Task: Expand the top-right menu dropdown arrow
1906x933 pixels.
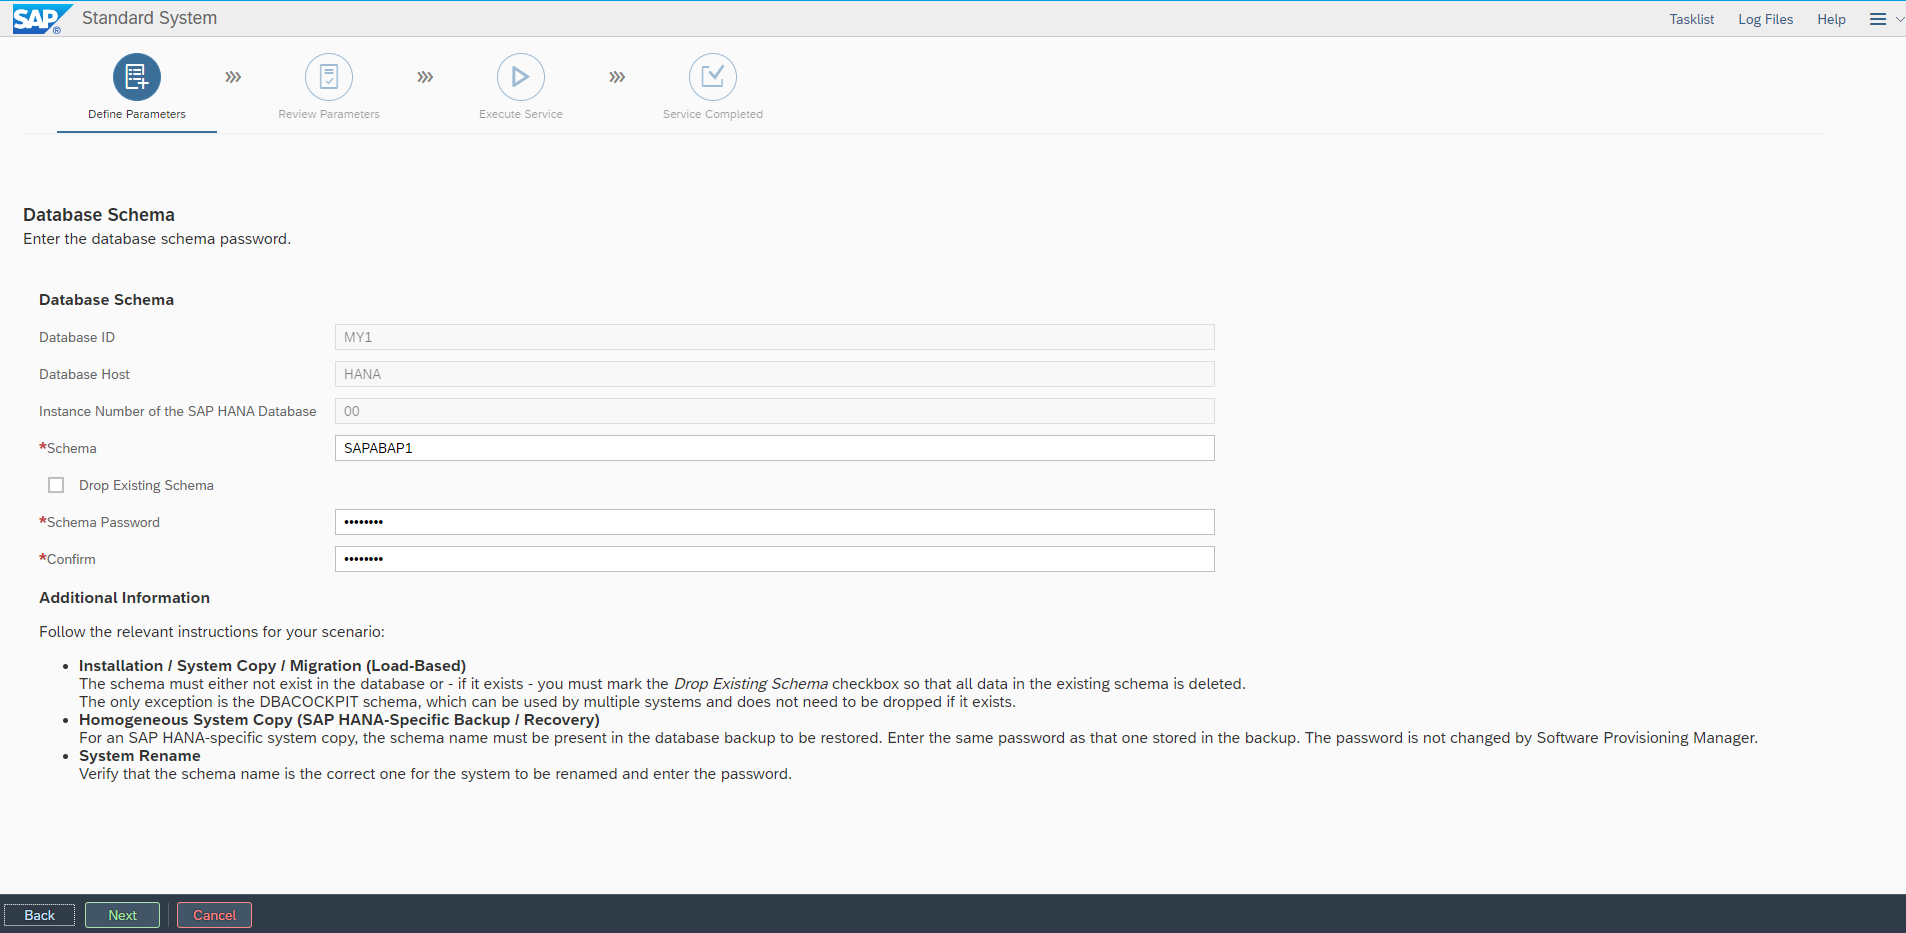Action: (1899, 19)
